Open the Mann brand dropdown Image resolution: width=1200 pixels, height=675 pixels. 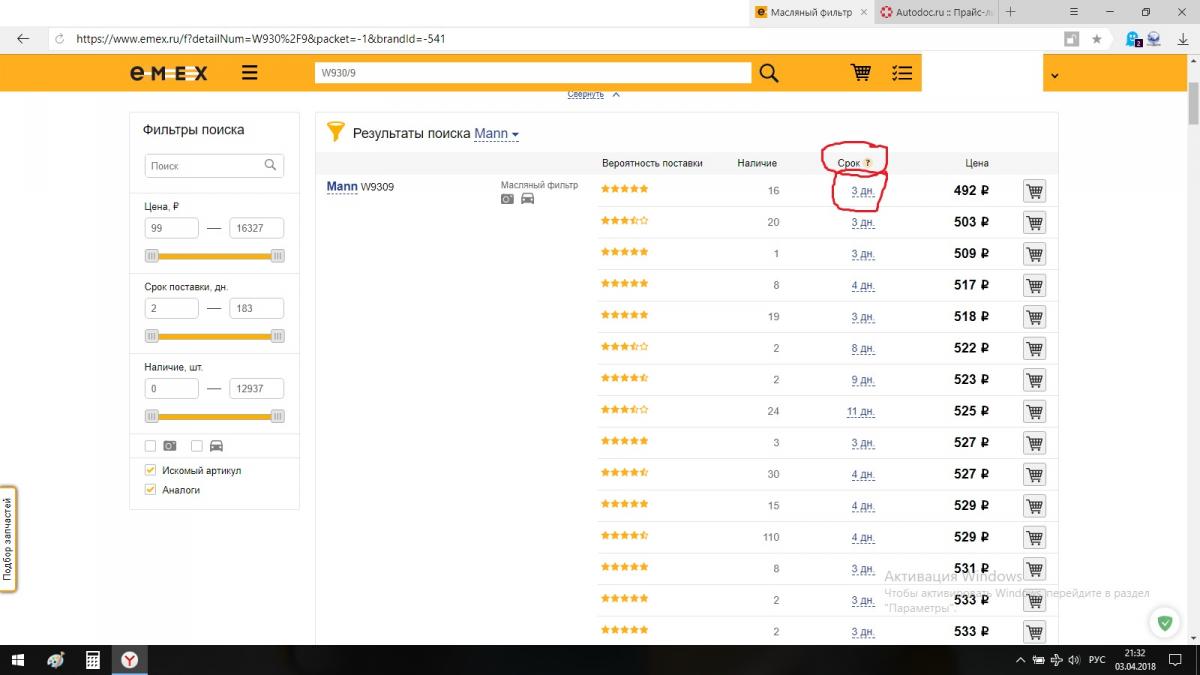496,133
